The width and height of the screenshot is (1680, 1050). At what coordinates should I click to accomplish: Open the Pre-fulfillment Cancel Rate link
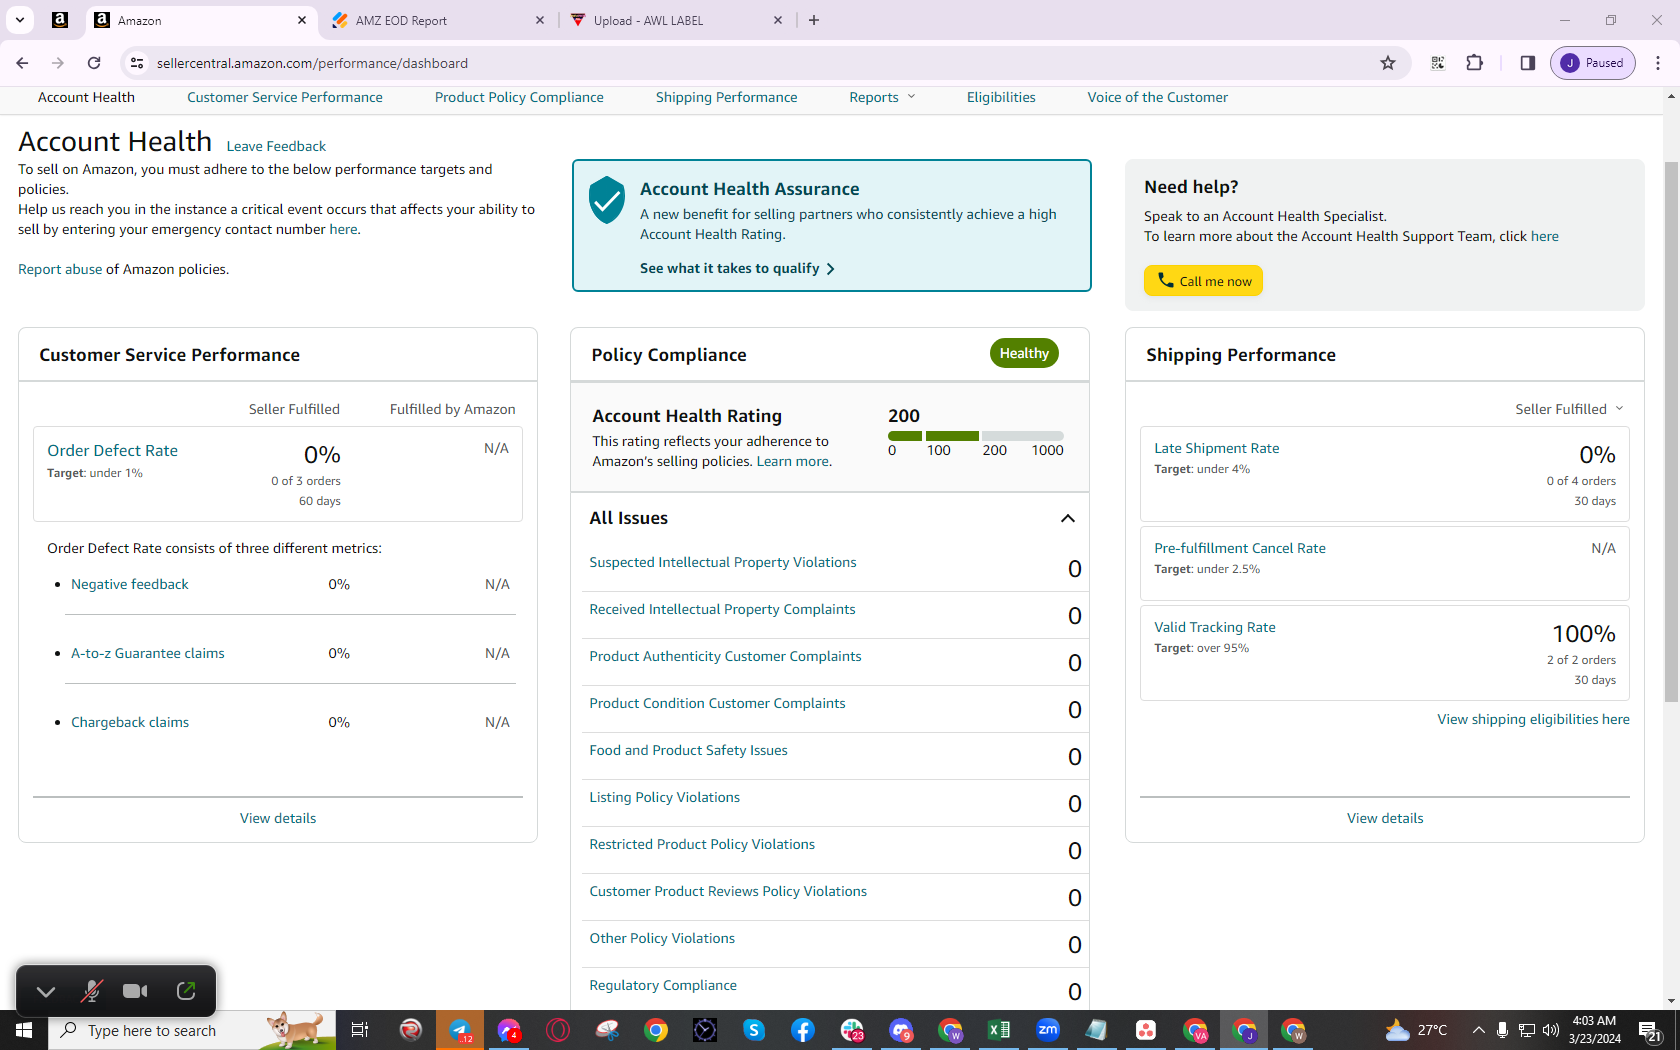pyautogui.click(x=1240, y=548)
